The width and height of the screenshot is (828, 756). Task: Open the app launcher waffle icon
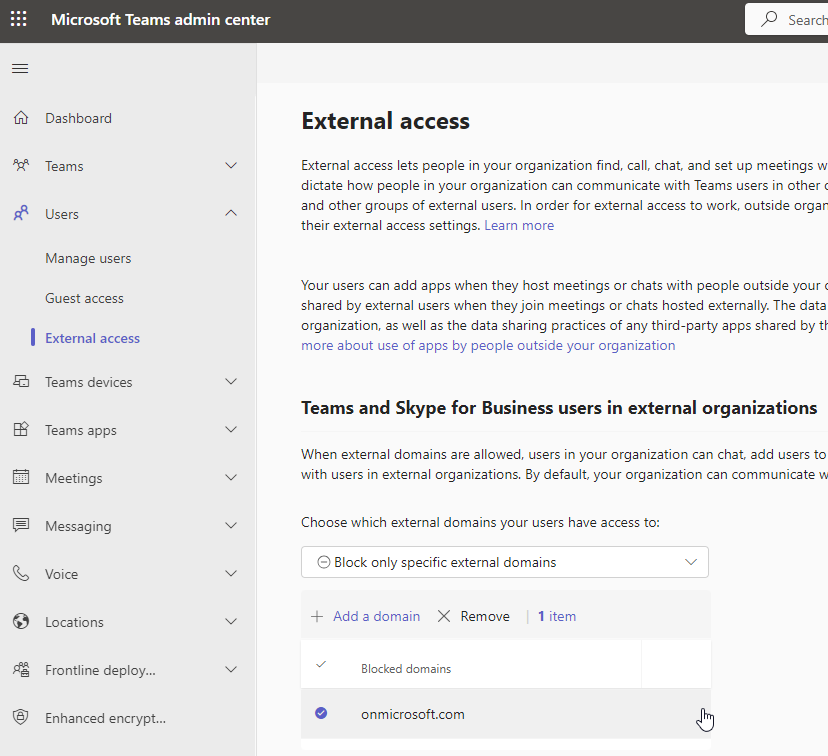[x=20, y=20]
